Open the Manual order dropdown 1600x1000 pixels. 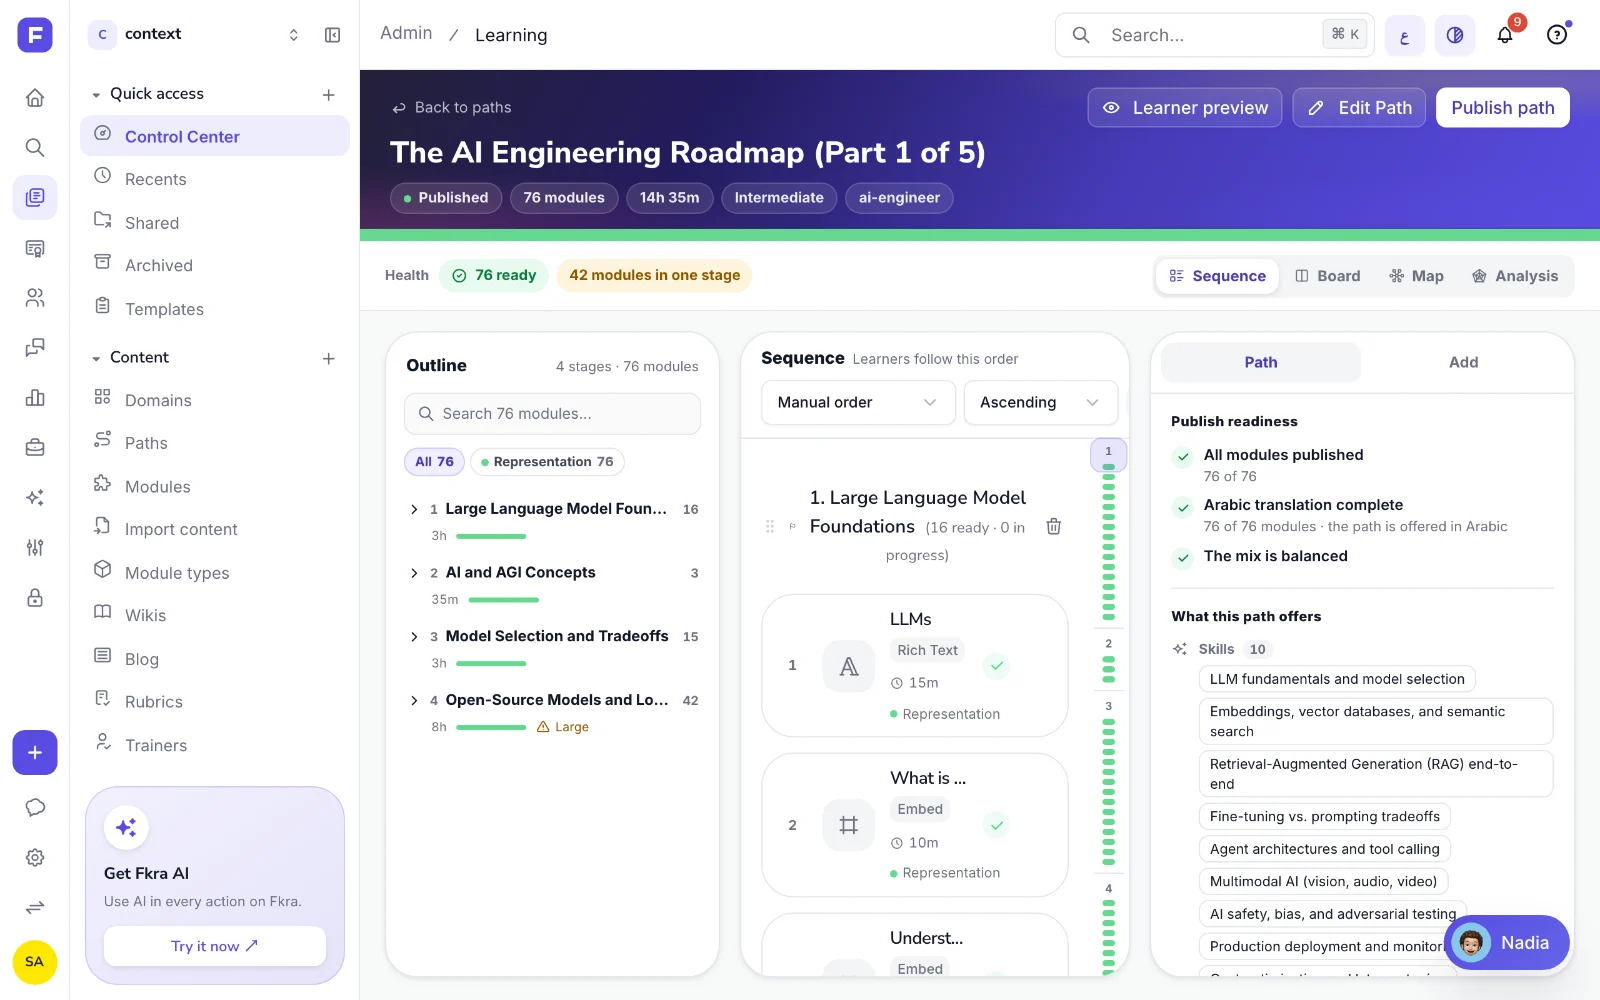858,402
